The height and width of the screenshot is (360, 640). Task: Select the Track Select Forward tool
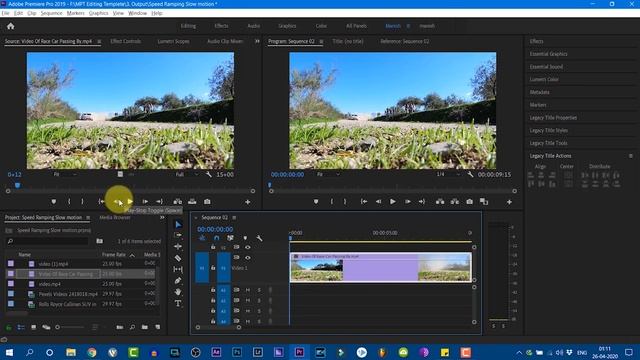[x=178, y=236]
